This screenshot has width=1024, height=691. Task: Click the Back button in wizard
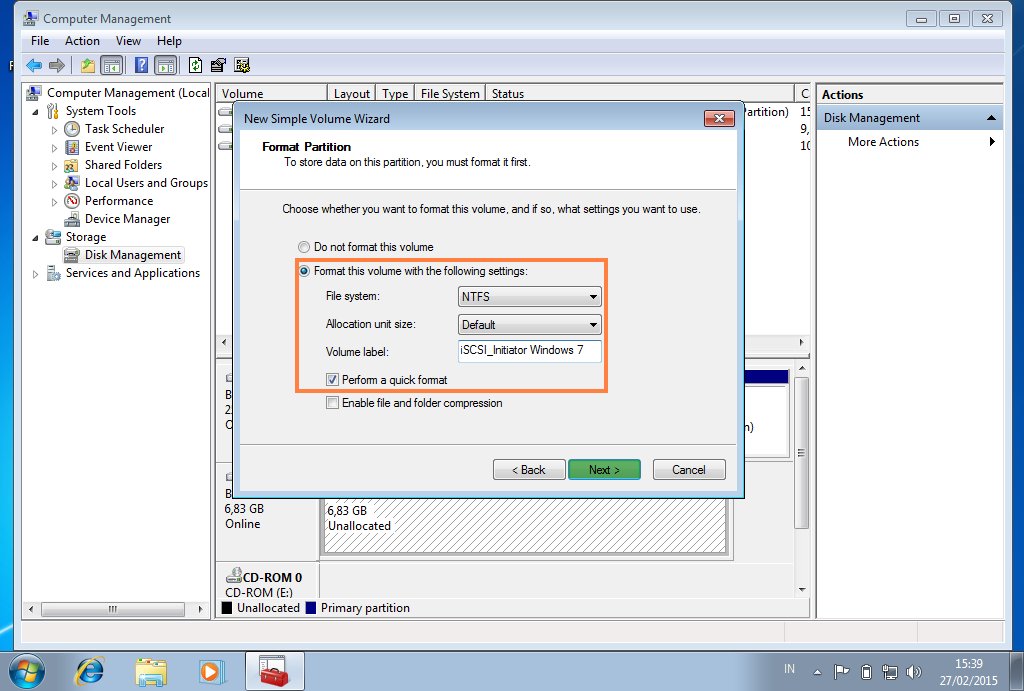click(529, 470)
